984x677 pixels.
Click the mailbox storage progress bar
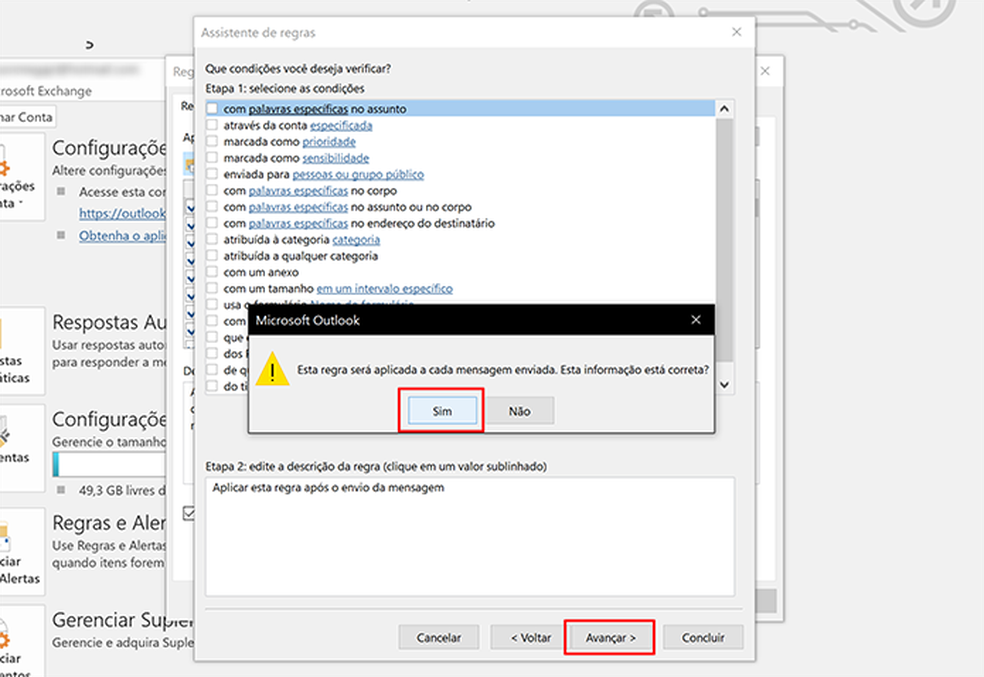[110, 465]
